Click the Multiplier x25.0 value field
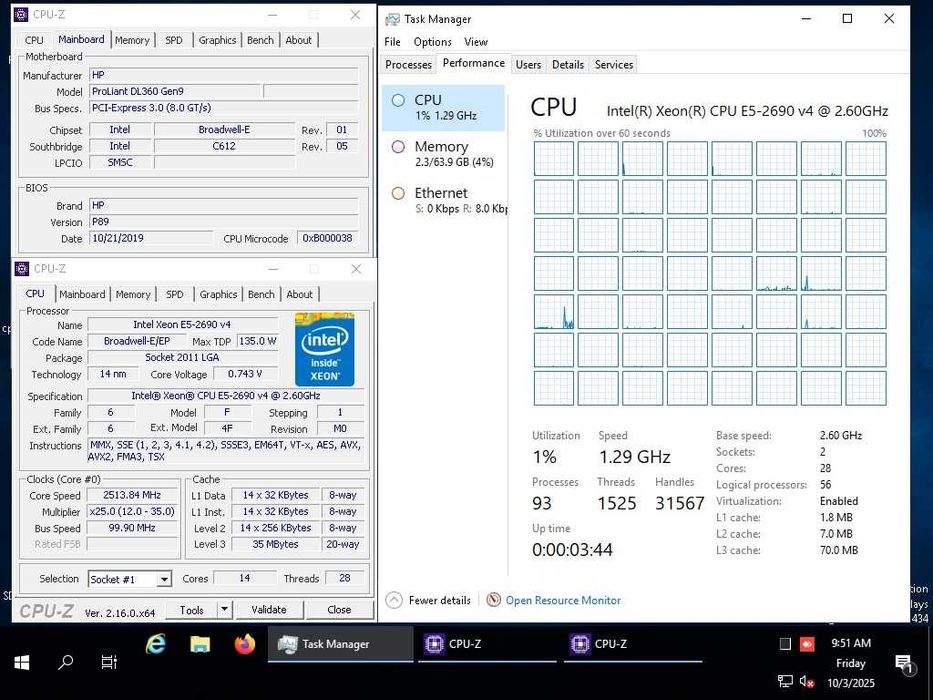The height and width of the screenshot is (700, 933). [132, 512]
